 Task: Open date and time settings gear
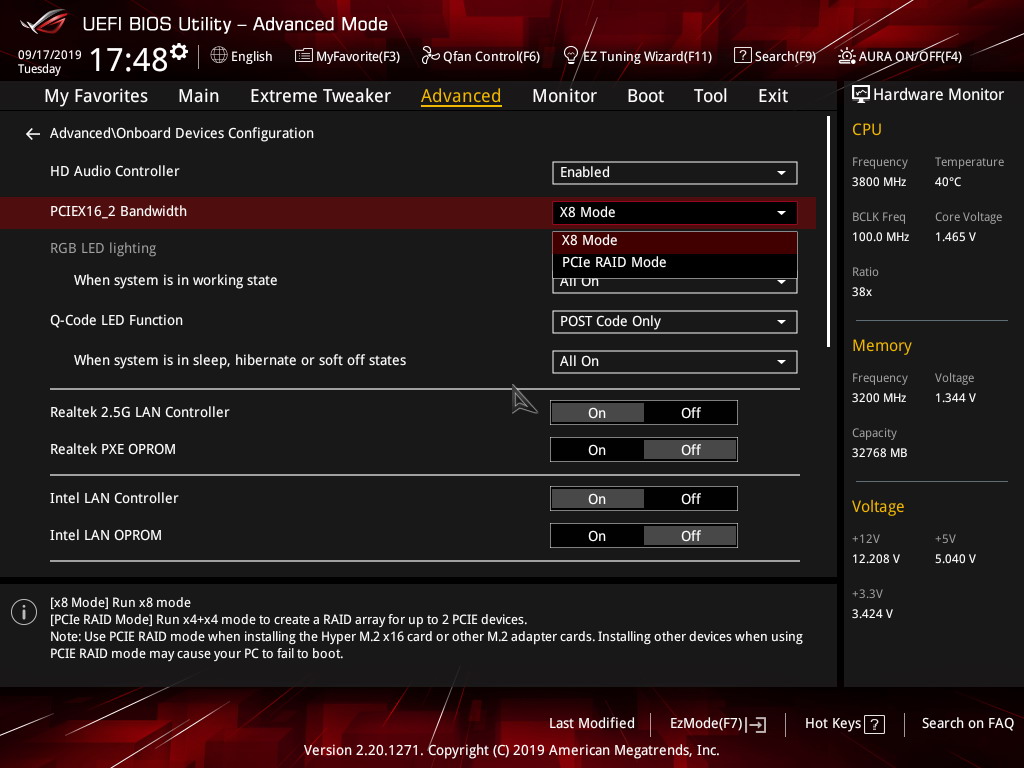click(179, 52)
